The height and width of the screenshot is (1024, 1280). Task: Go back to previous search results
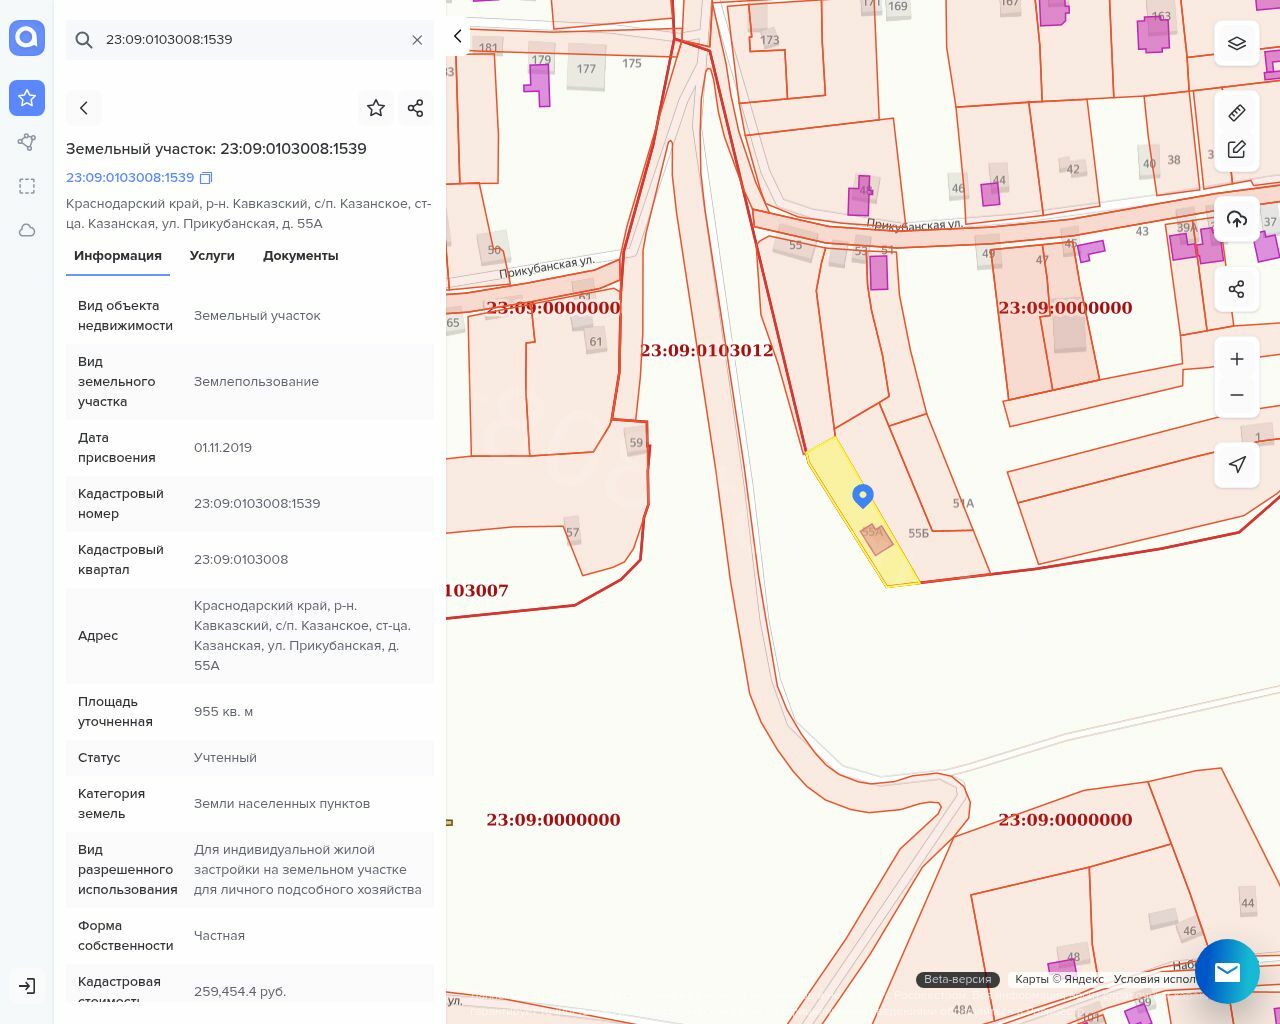point(84,108)
